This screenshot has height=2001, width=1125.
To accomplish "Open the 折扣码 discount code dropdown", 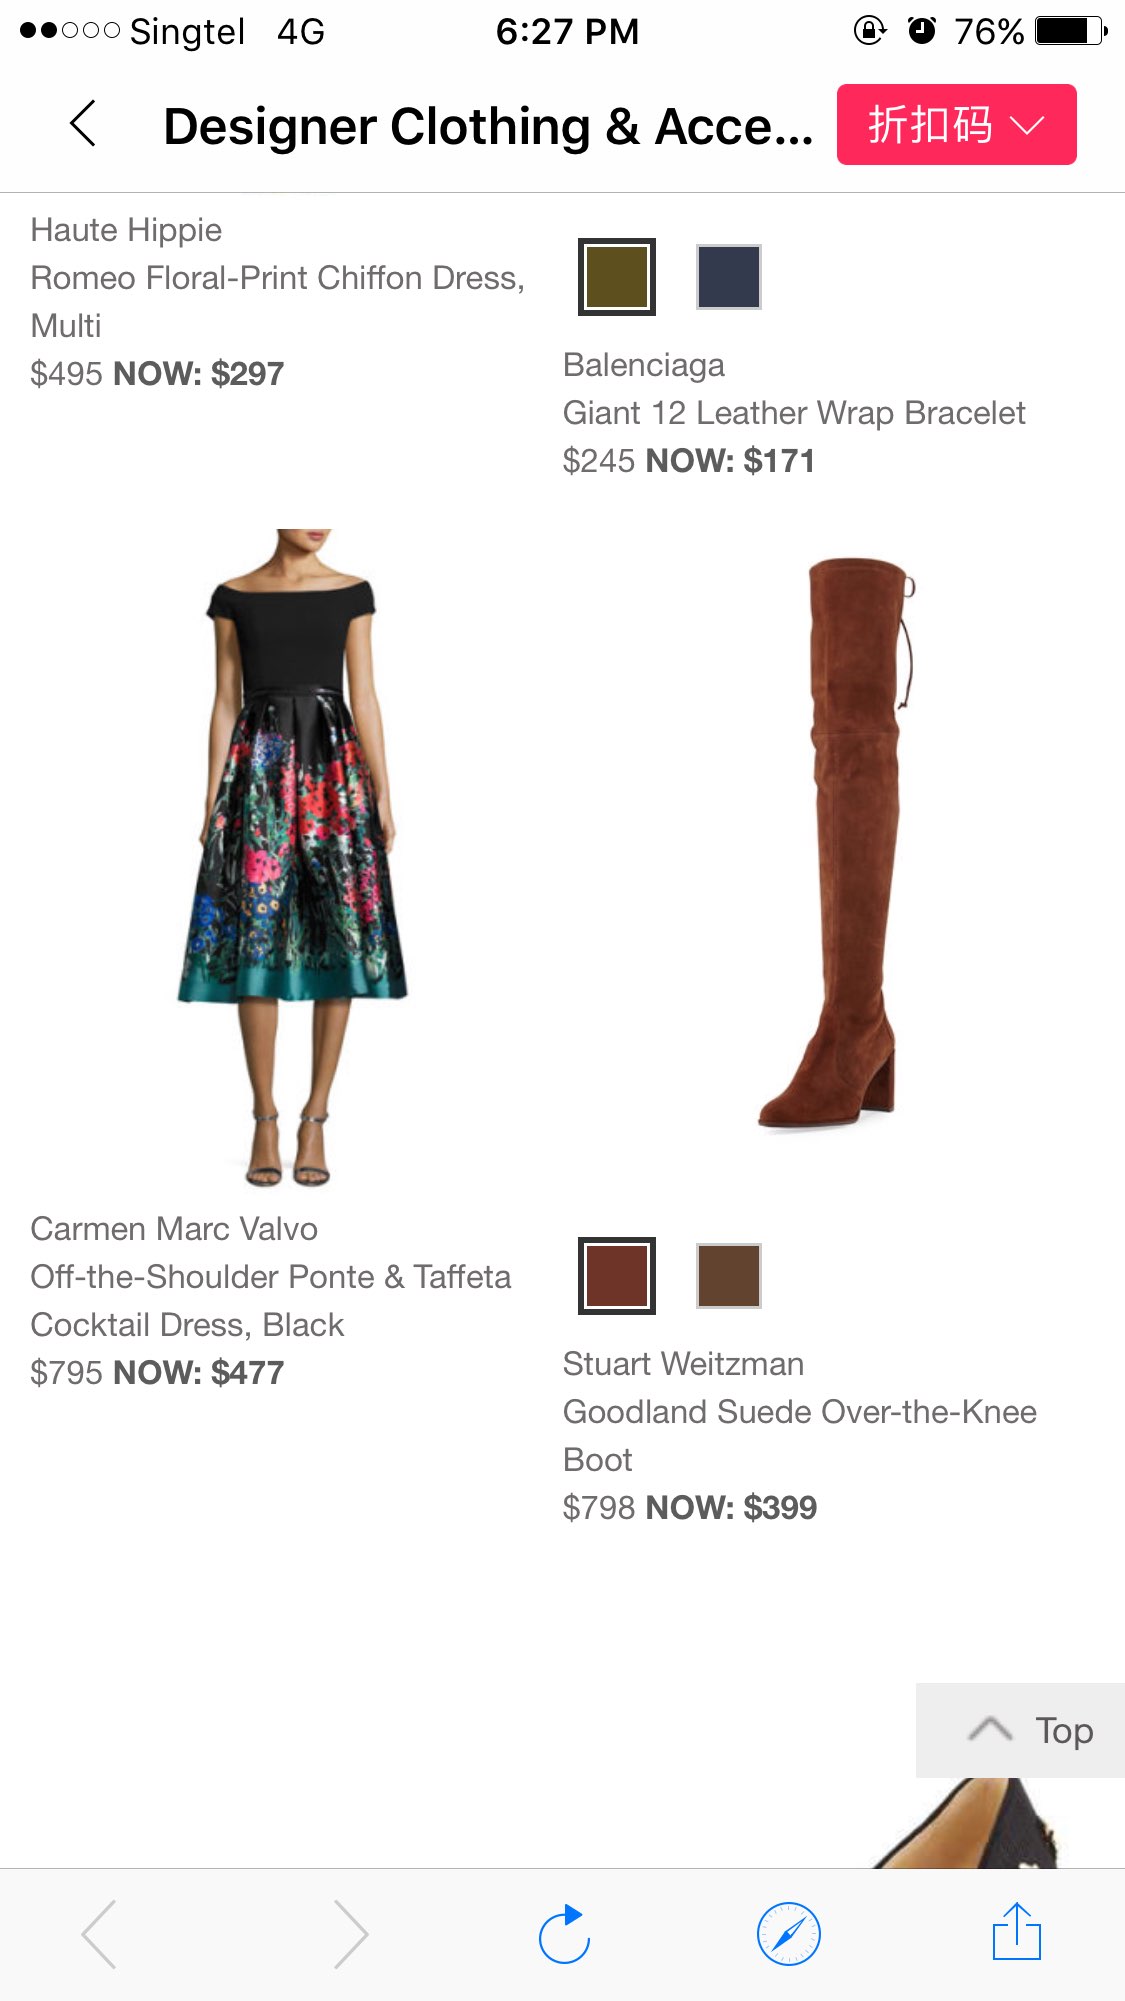I will 956,125.
